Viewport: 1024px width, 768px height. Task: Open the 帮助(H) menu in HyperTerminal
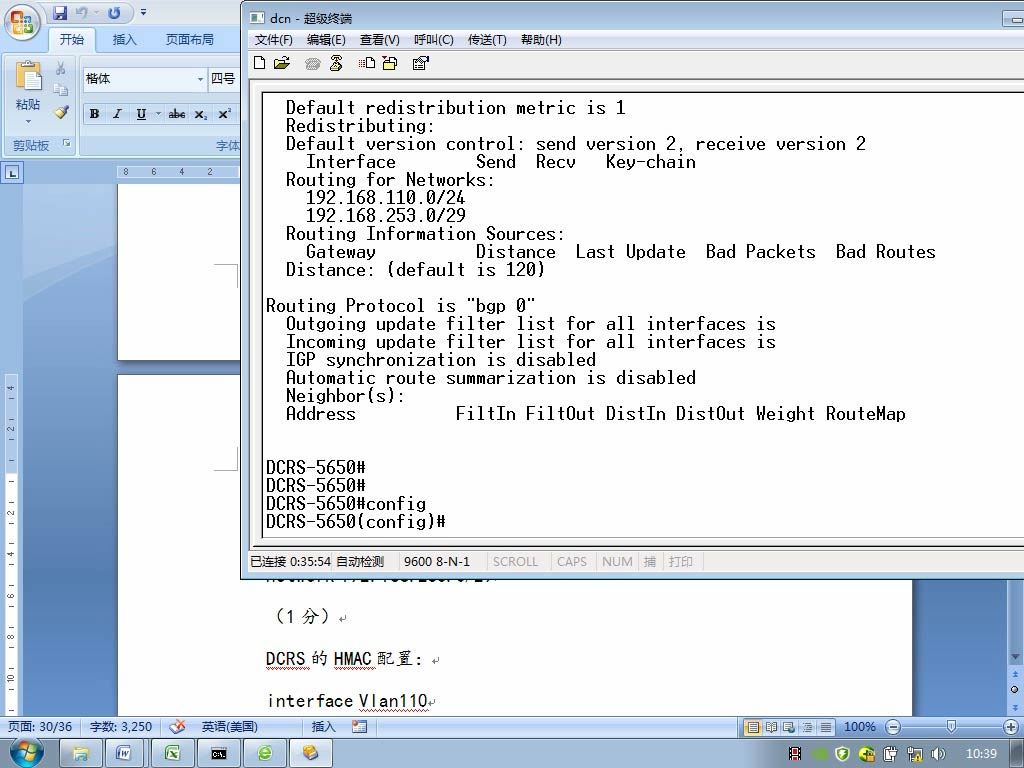pos(541,40)
